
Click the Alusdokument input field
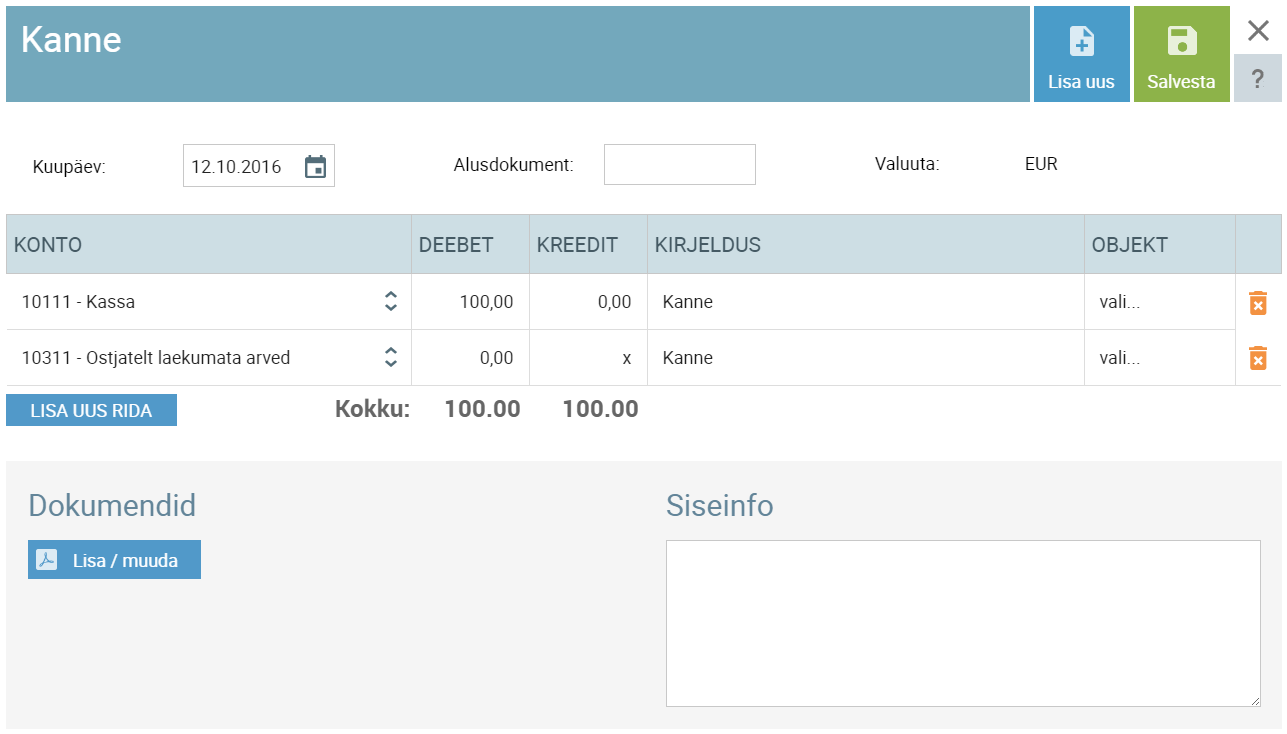pos(679,165)
